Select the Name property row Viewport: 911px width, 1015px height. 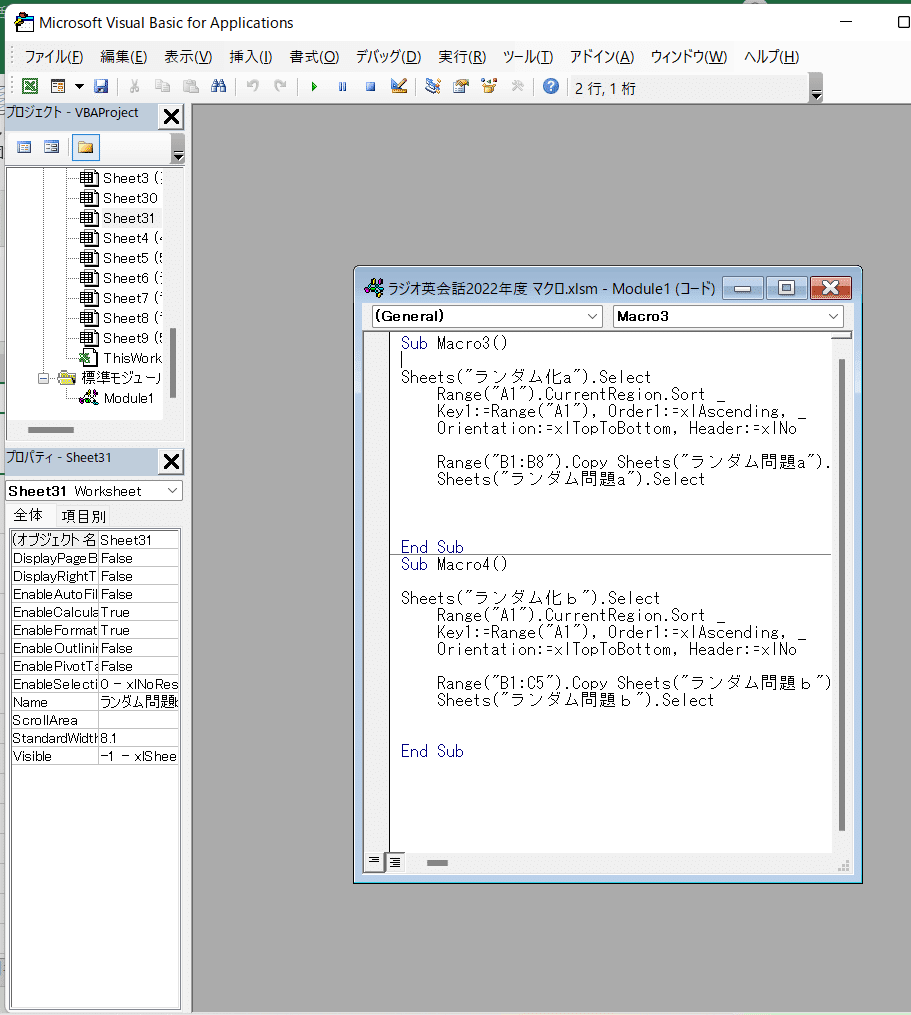[x=95, y=702]
